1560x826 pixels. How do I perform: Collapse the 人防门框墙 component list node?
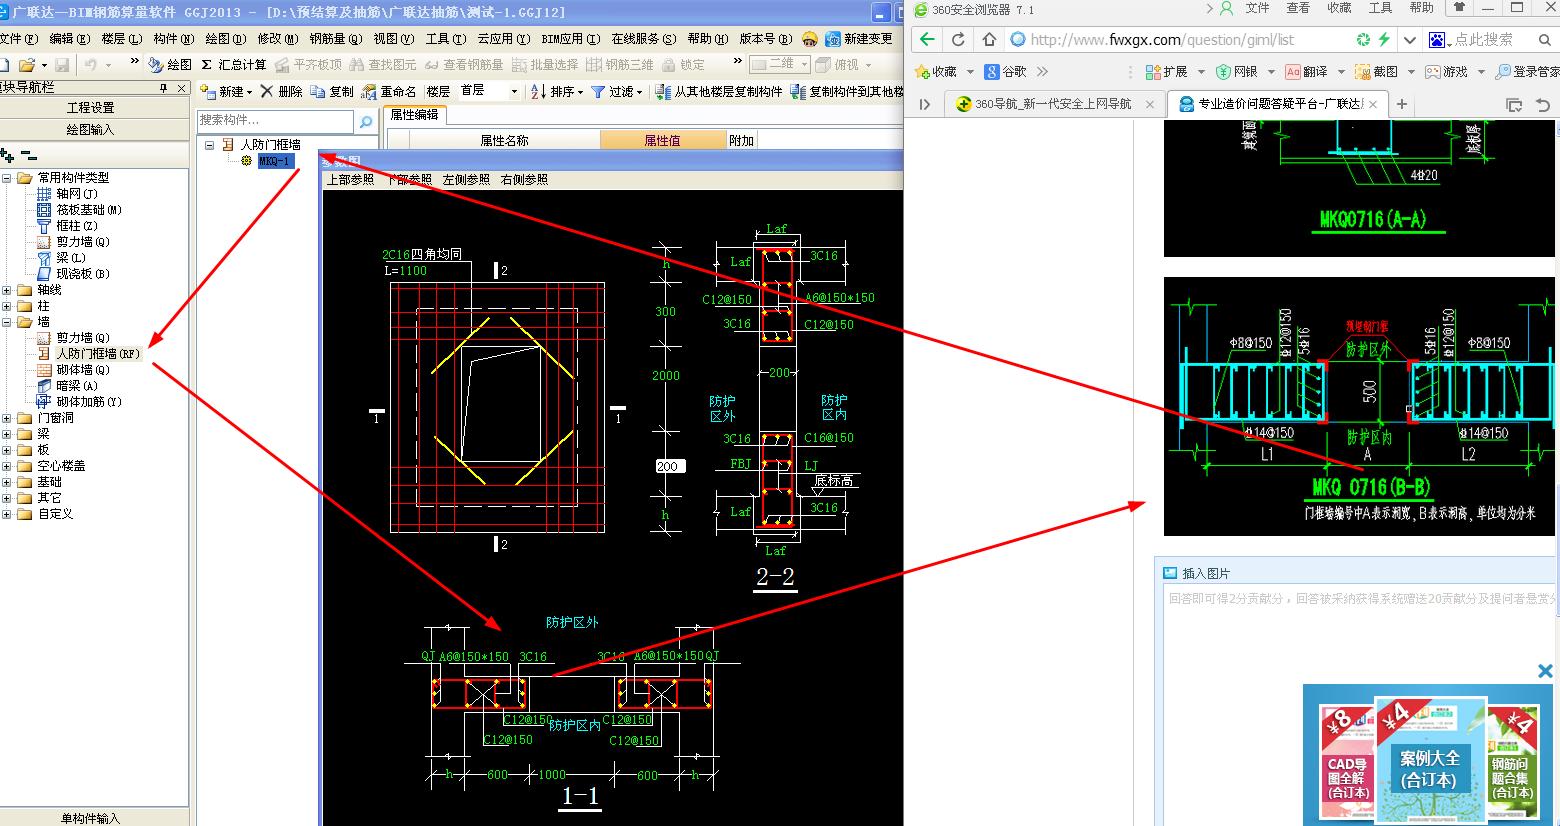[210, 145]
